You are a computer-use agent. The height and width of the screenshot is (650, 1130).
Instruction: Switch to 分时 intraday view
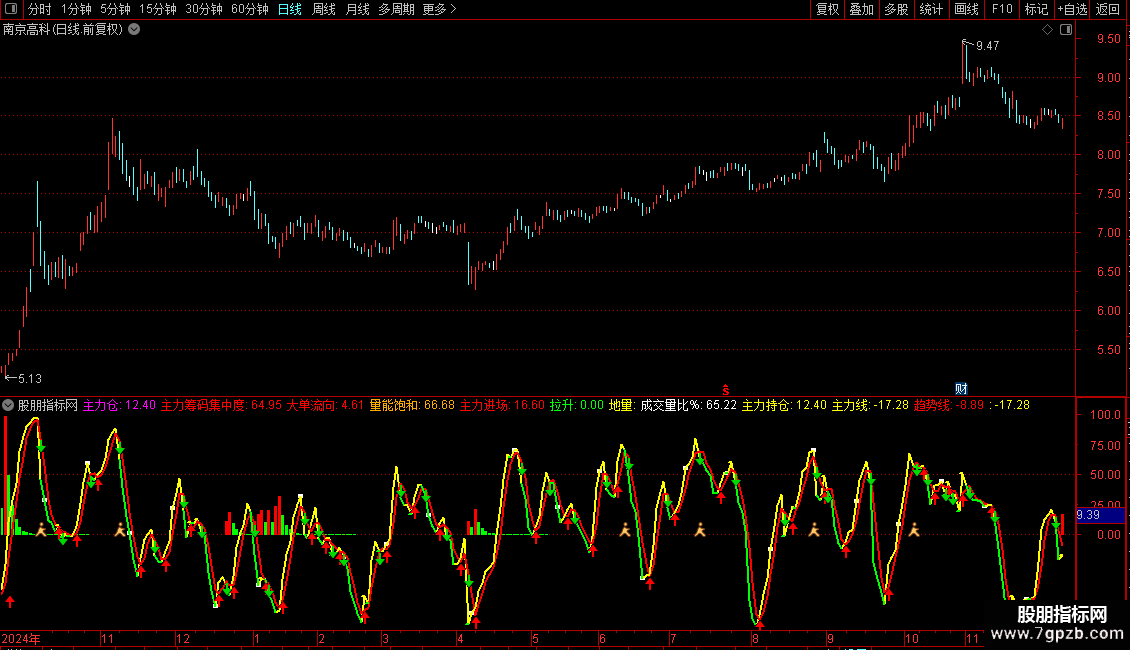[x=40, y=9]
